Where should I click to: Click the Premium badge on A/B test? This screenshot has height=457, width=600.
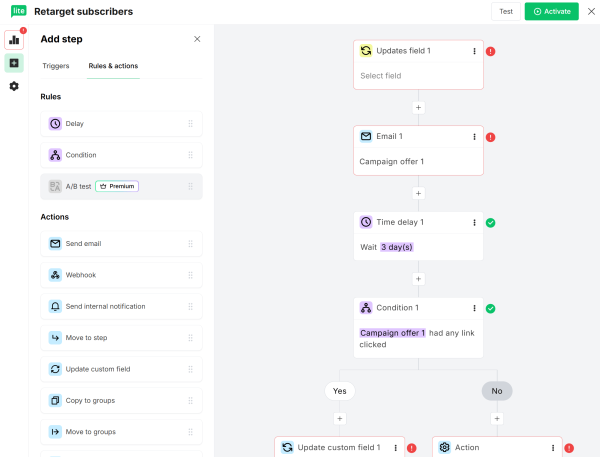pos(117,186)
